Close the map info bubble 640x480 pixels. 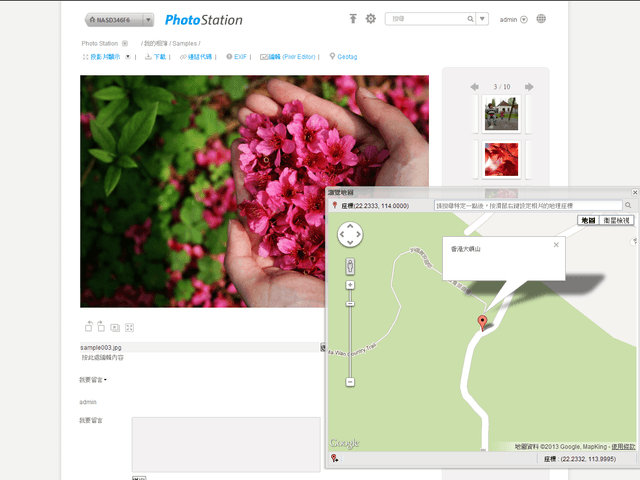[x=556, y=244]
